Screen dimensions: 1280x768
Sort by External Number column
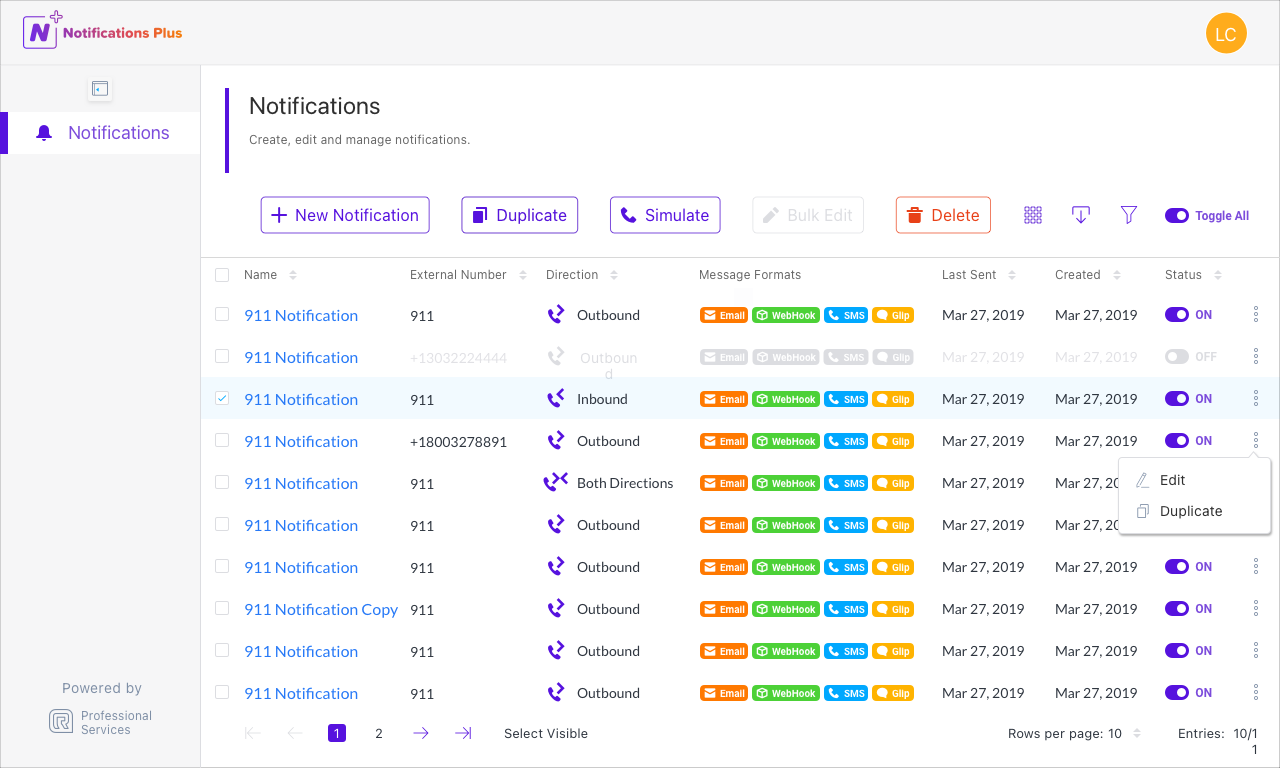523,275
